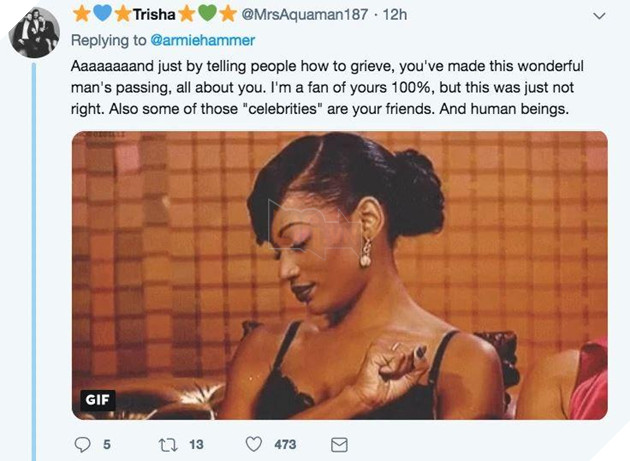Click the blue heart emoji in the display name
630x461 pixels.
101,16
